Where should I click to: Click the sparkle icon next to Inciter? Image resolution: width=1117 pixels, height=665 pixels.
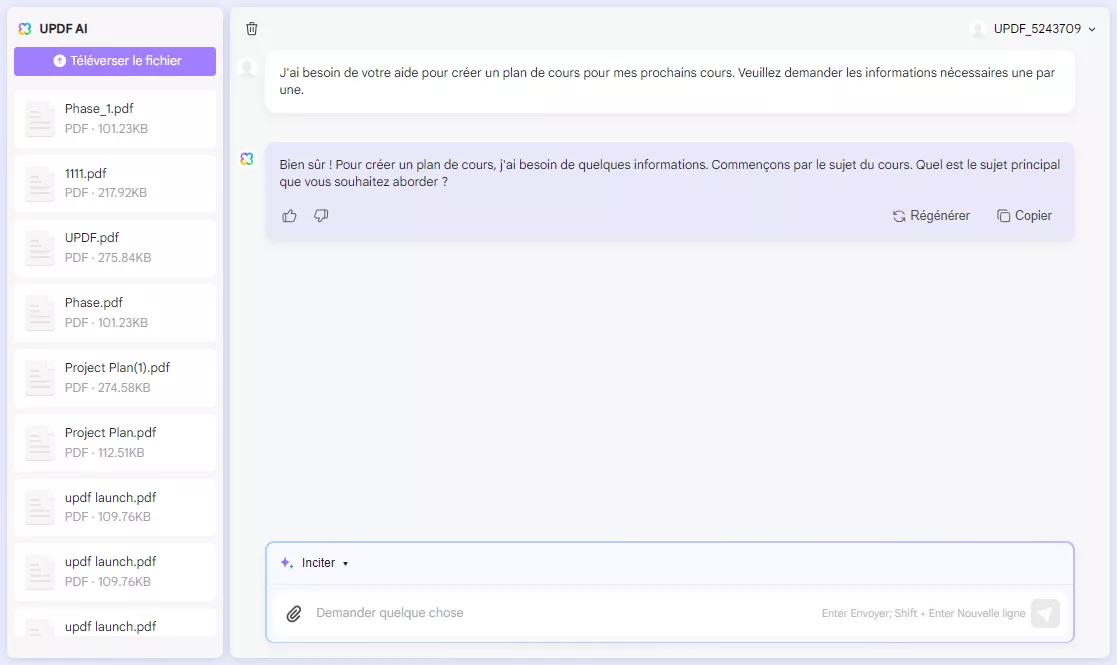(x=285, y=562)
